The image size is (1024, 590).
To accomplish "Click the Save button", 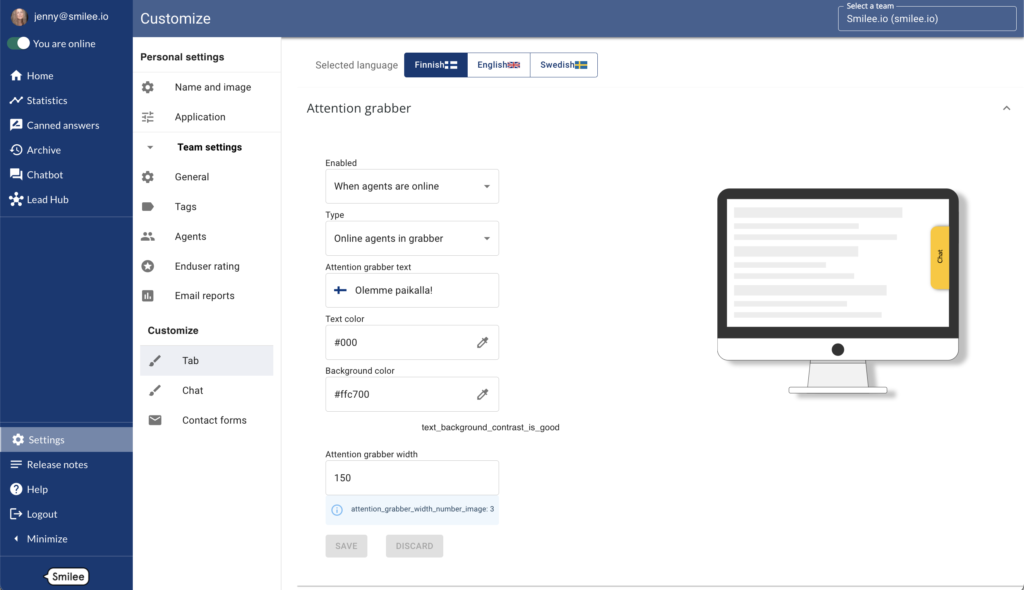I will 346,546.
